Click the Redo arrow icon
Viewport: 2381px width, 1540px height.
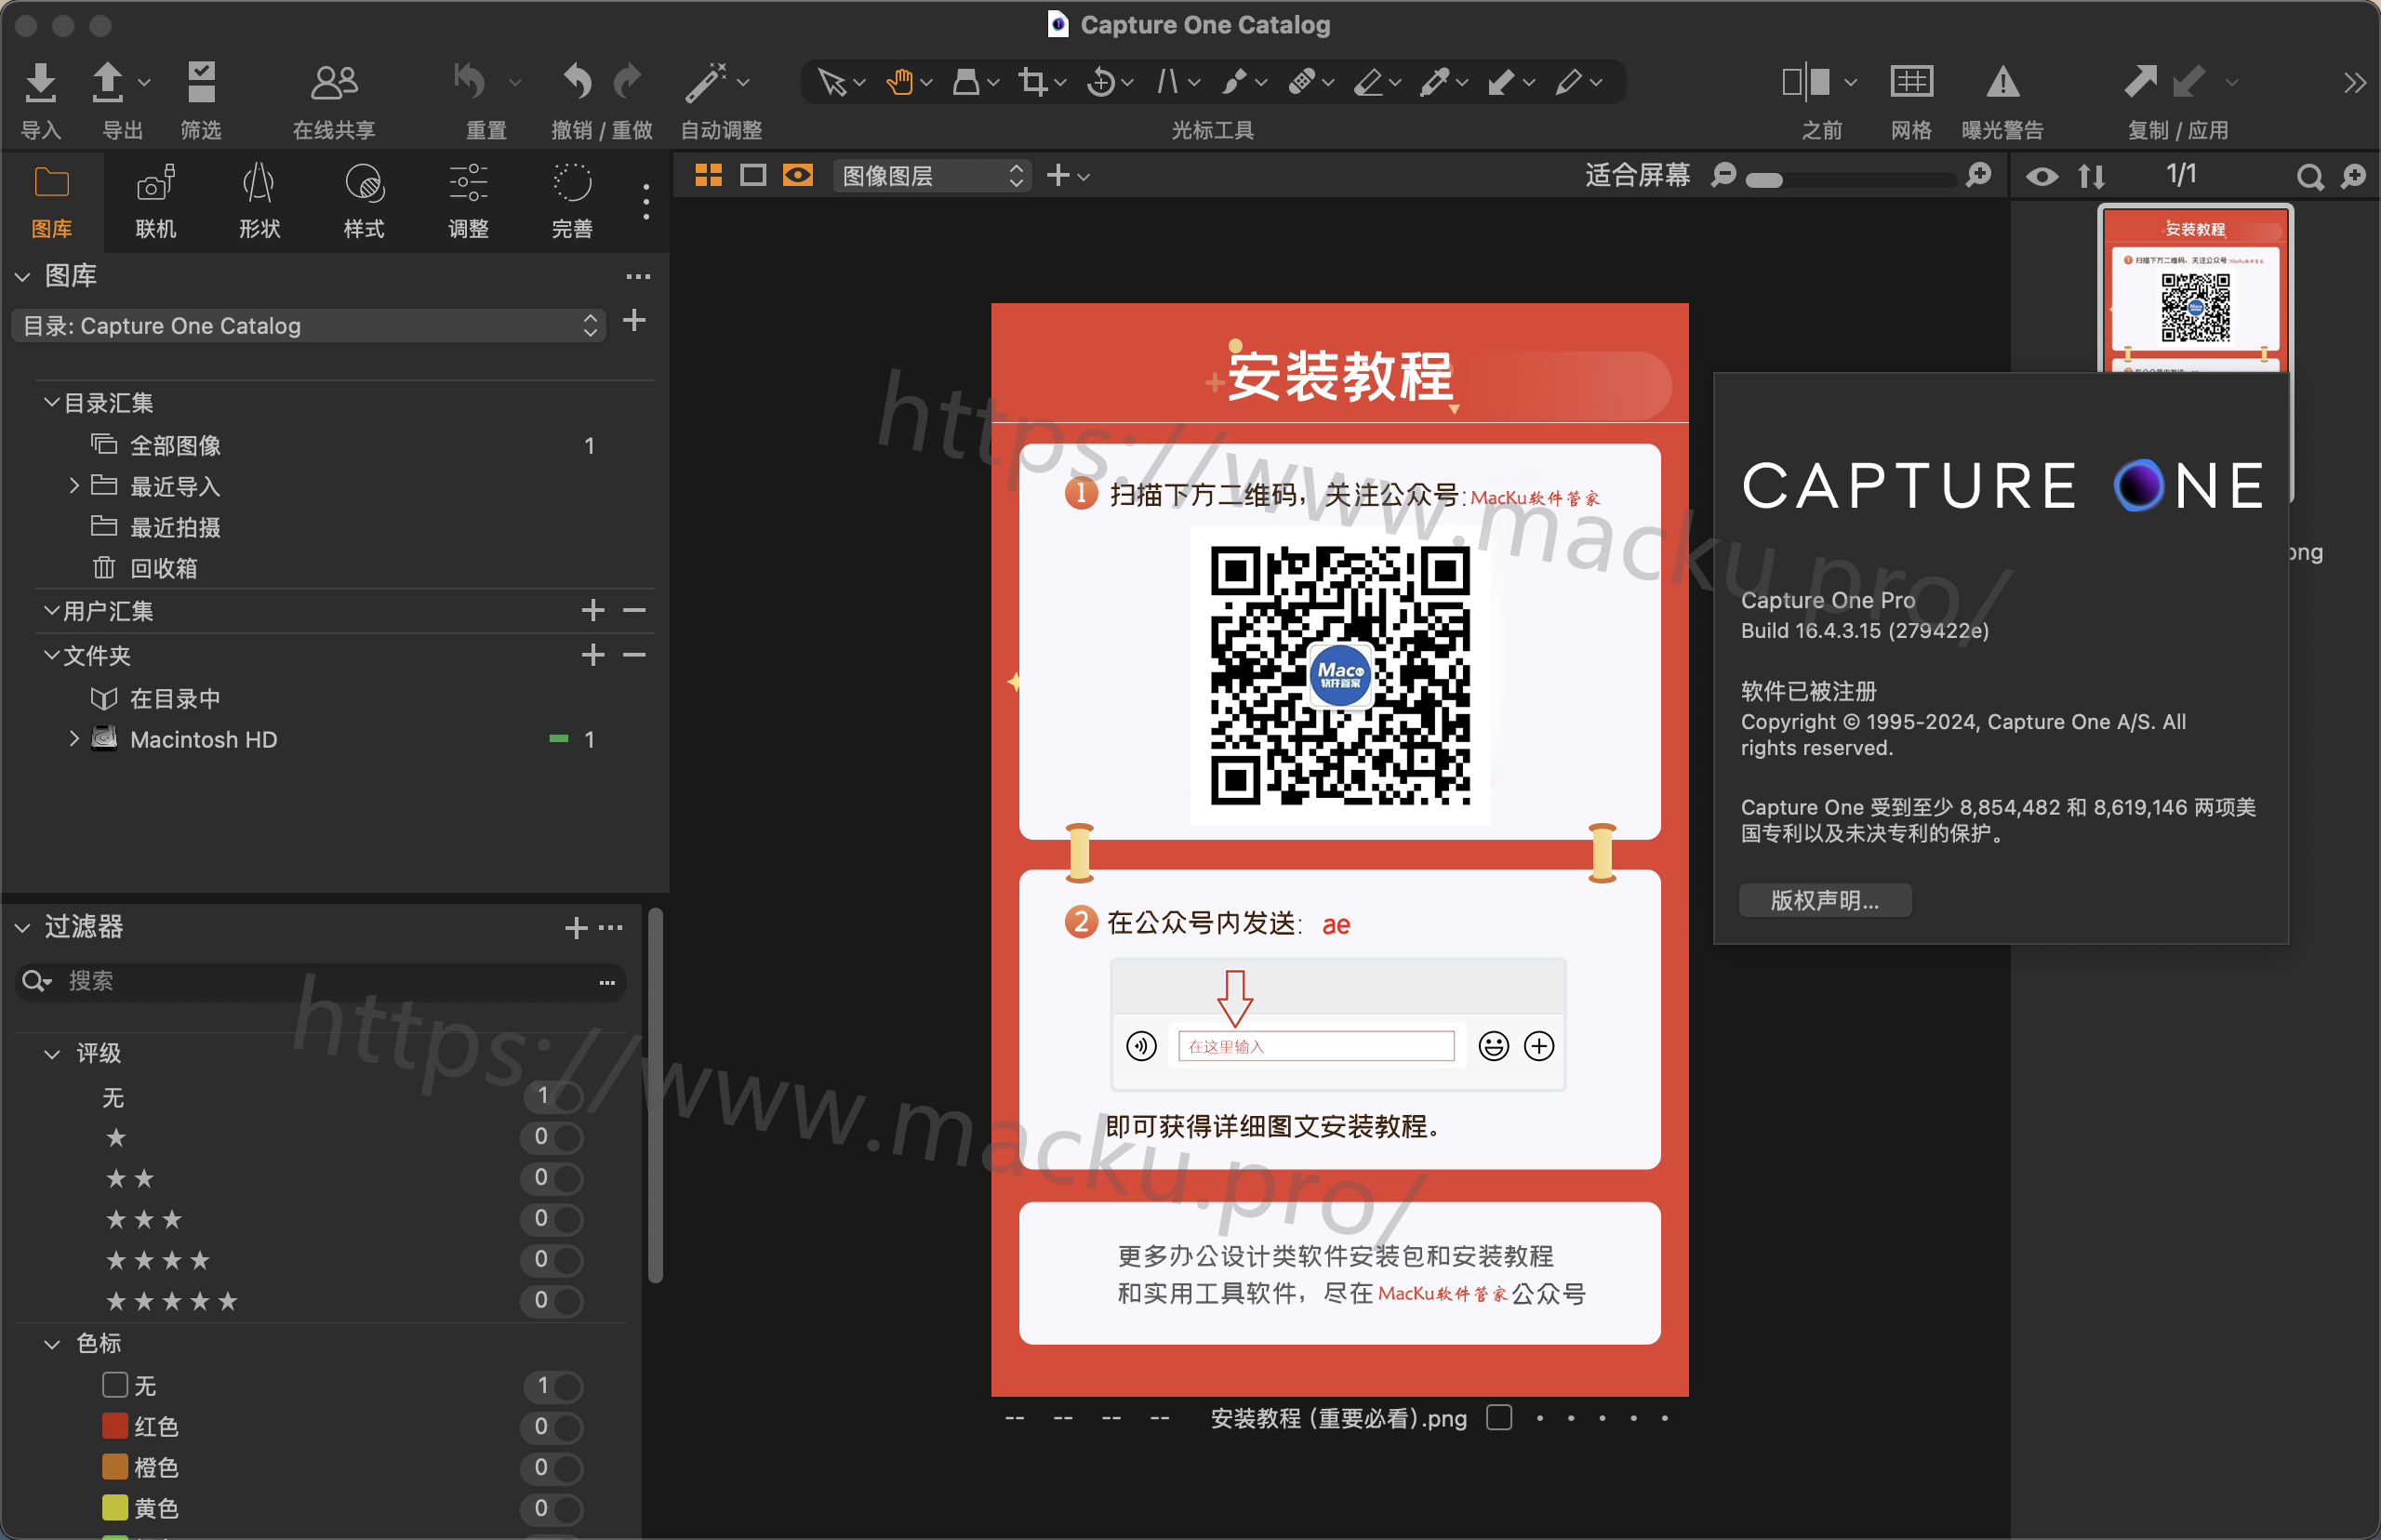click(628, 81)
